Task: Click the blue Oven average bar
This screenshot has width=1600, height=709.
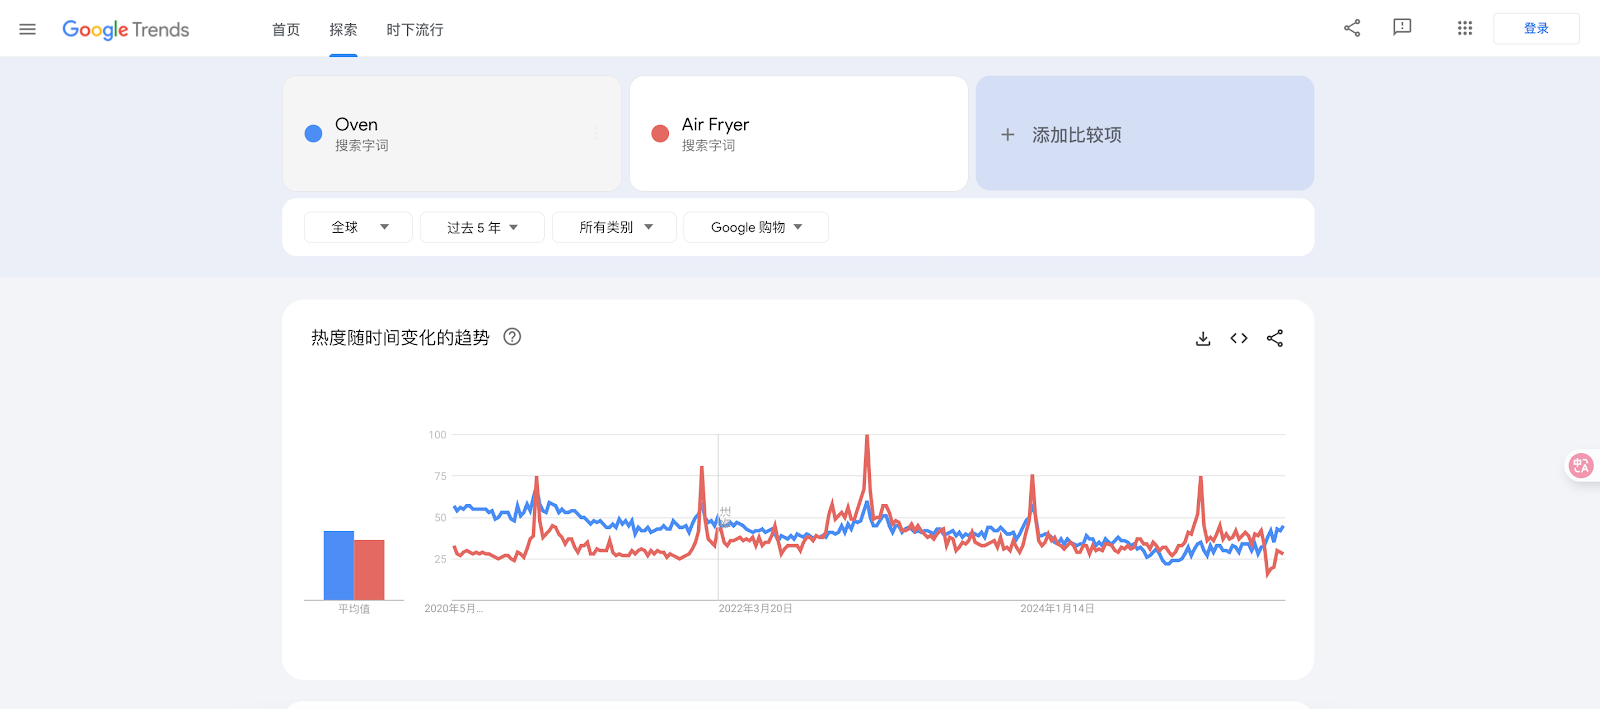Action: [x=339, y=565]
